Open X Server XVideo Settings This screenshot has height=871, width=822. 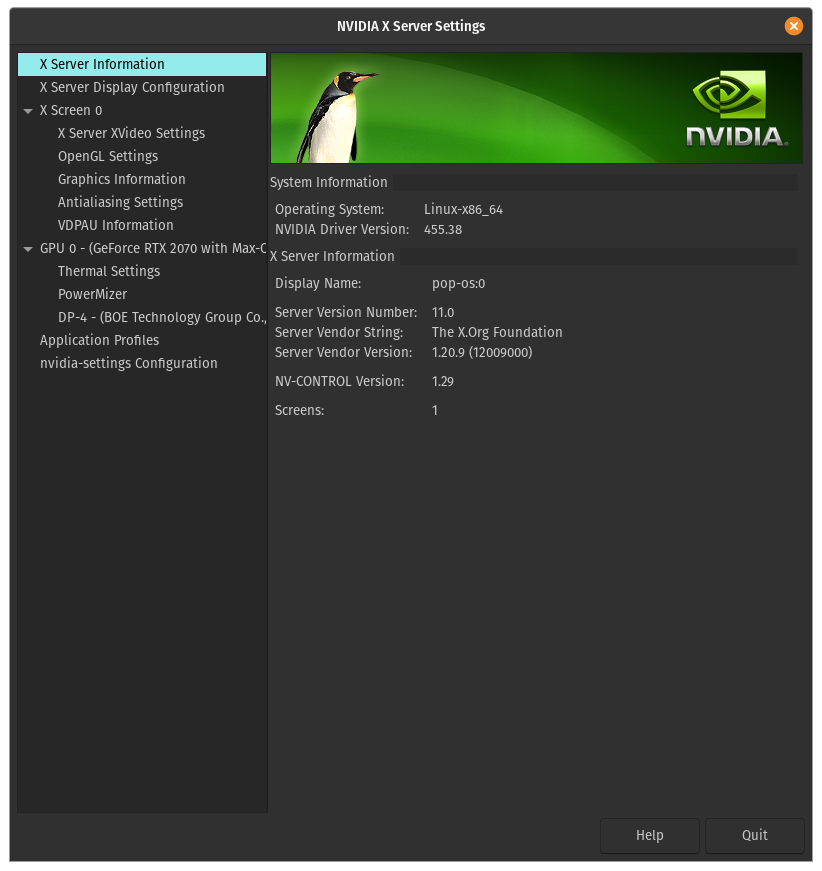[132, 133]
